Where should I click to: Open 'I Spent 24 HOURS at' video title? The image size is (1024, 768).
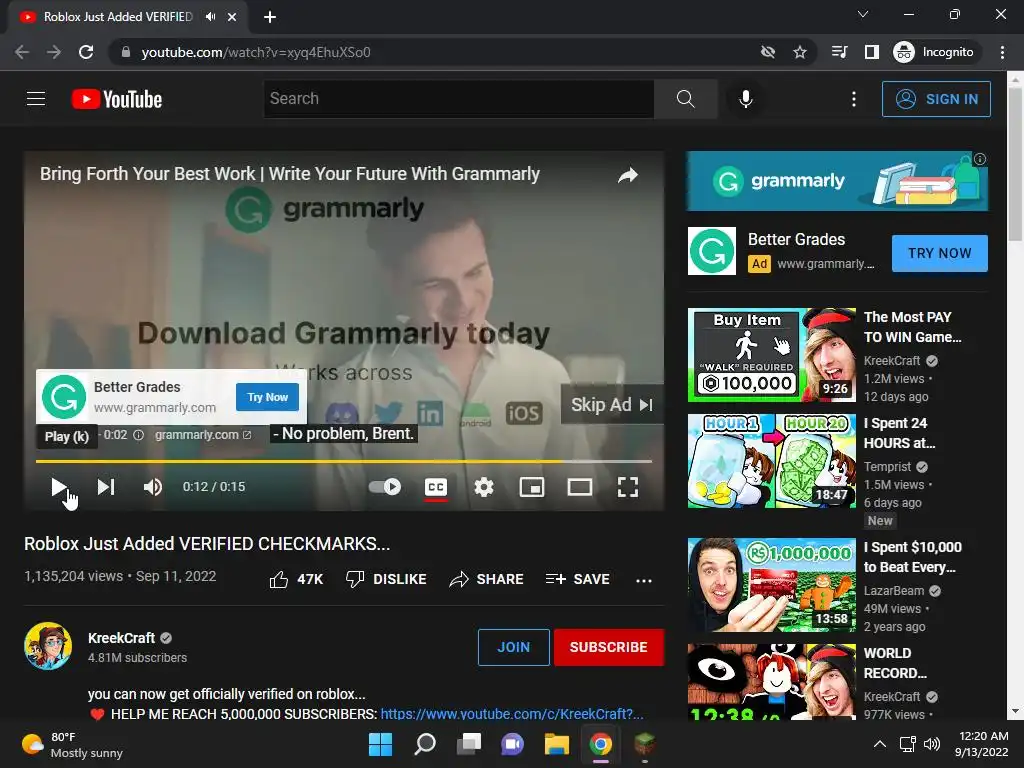point(899,433)
